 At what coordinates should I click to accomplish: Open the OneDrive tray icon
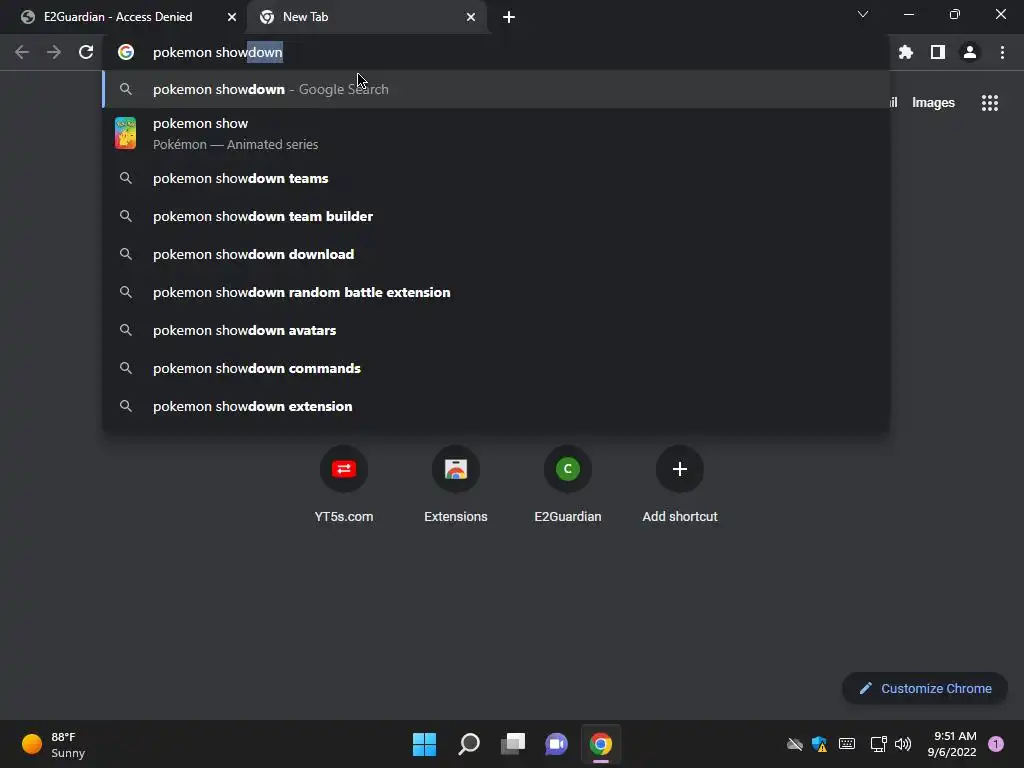tap(795, 744)
